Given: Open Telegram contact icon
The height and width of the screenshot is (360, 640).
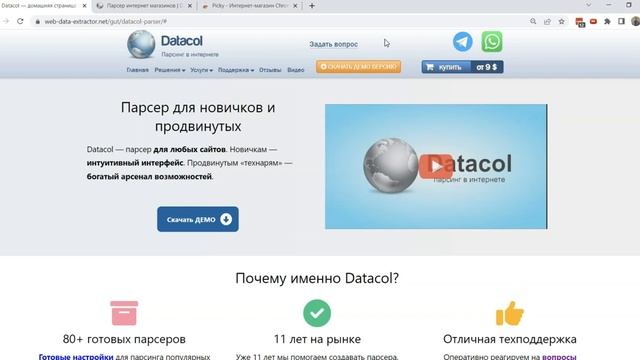Looking at the screenshot, I should pos(462,42).
